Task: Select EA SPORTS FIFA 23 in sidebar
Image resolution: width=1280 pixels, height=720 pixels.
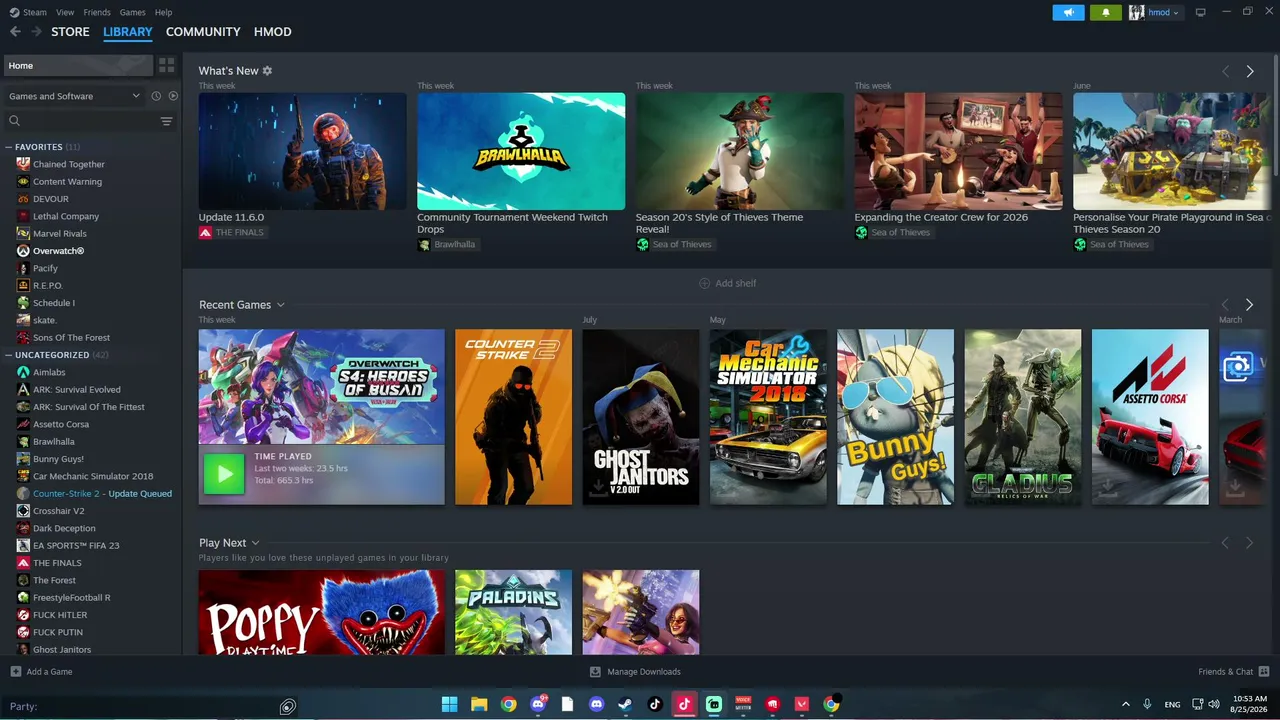Action: 76,546
